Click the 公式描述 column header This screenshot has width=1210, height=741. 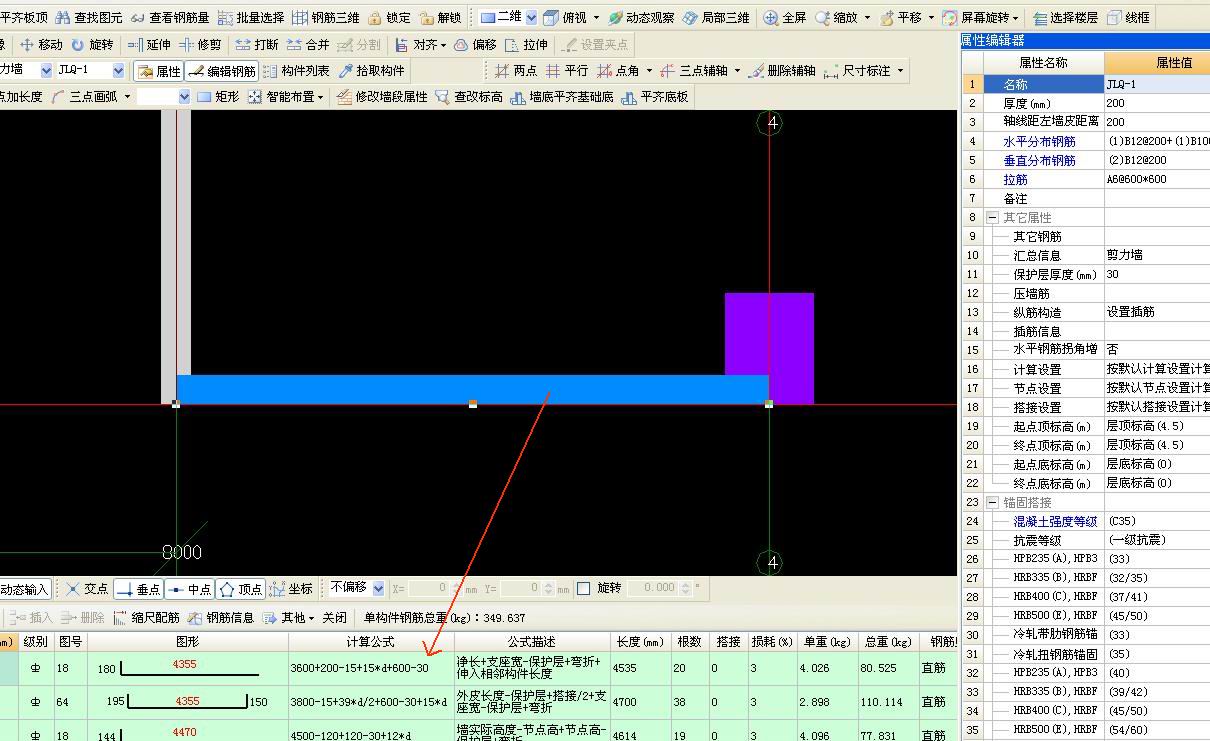tap(531, 642)
